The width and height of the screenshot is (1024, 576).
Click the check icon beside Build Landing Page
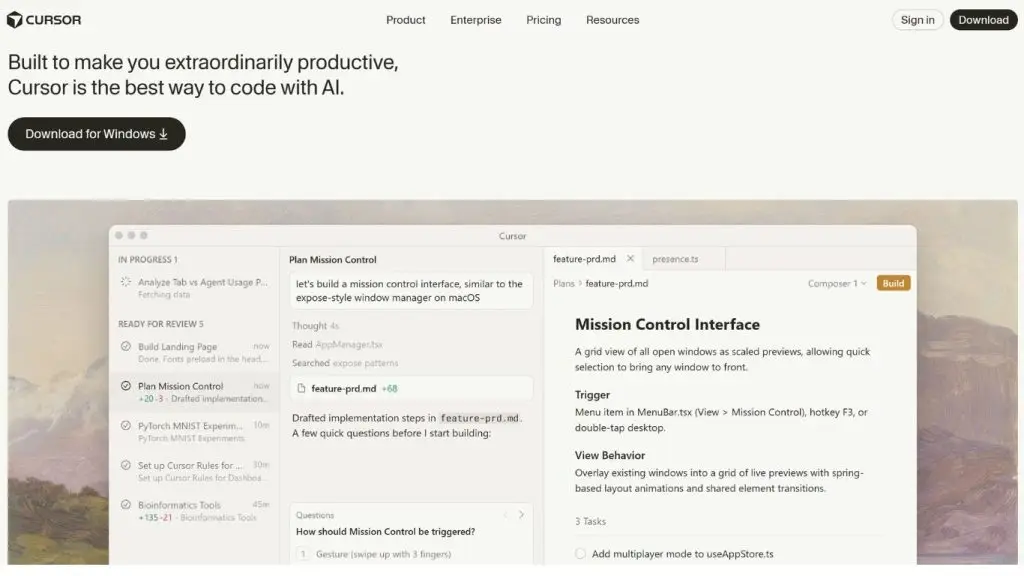(x=125, y=346)
